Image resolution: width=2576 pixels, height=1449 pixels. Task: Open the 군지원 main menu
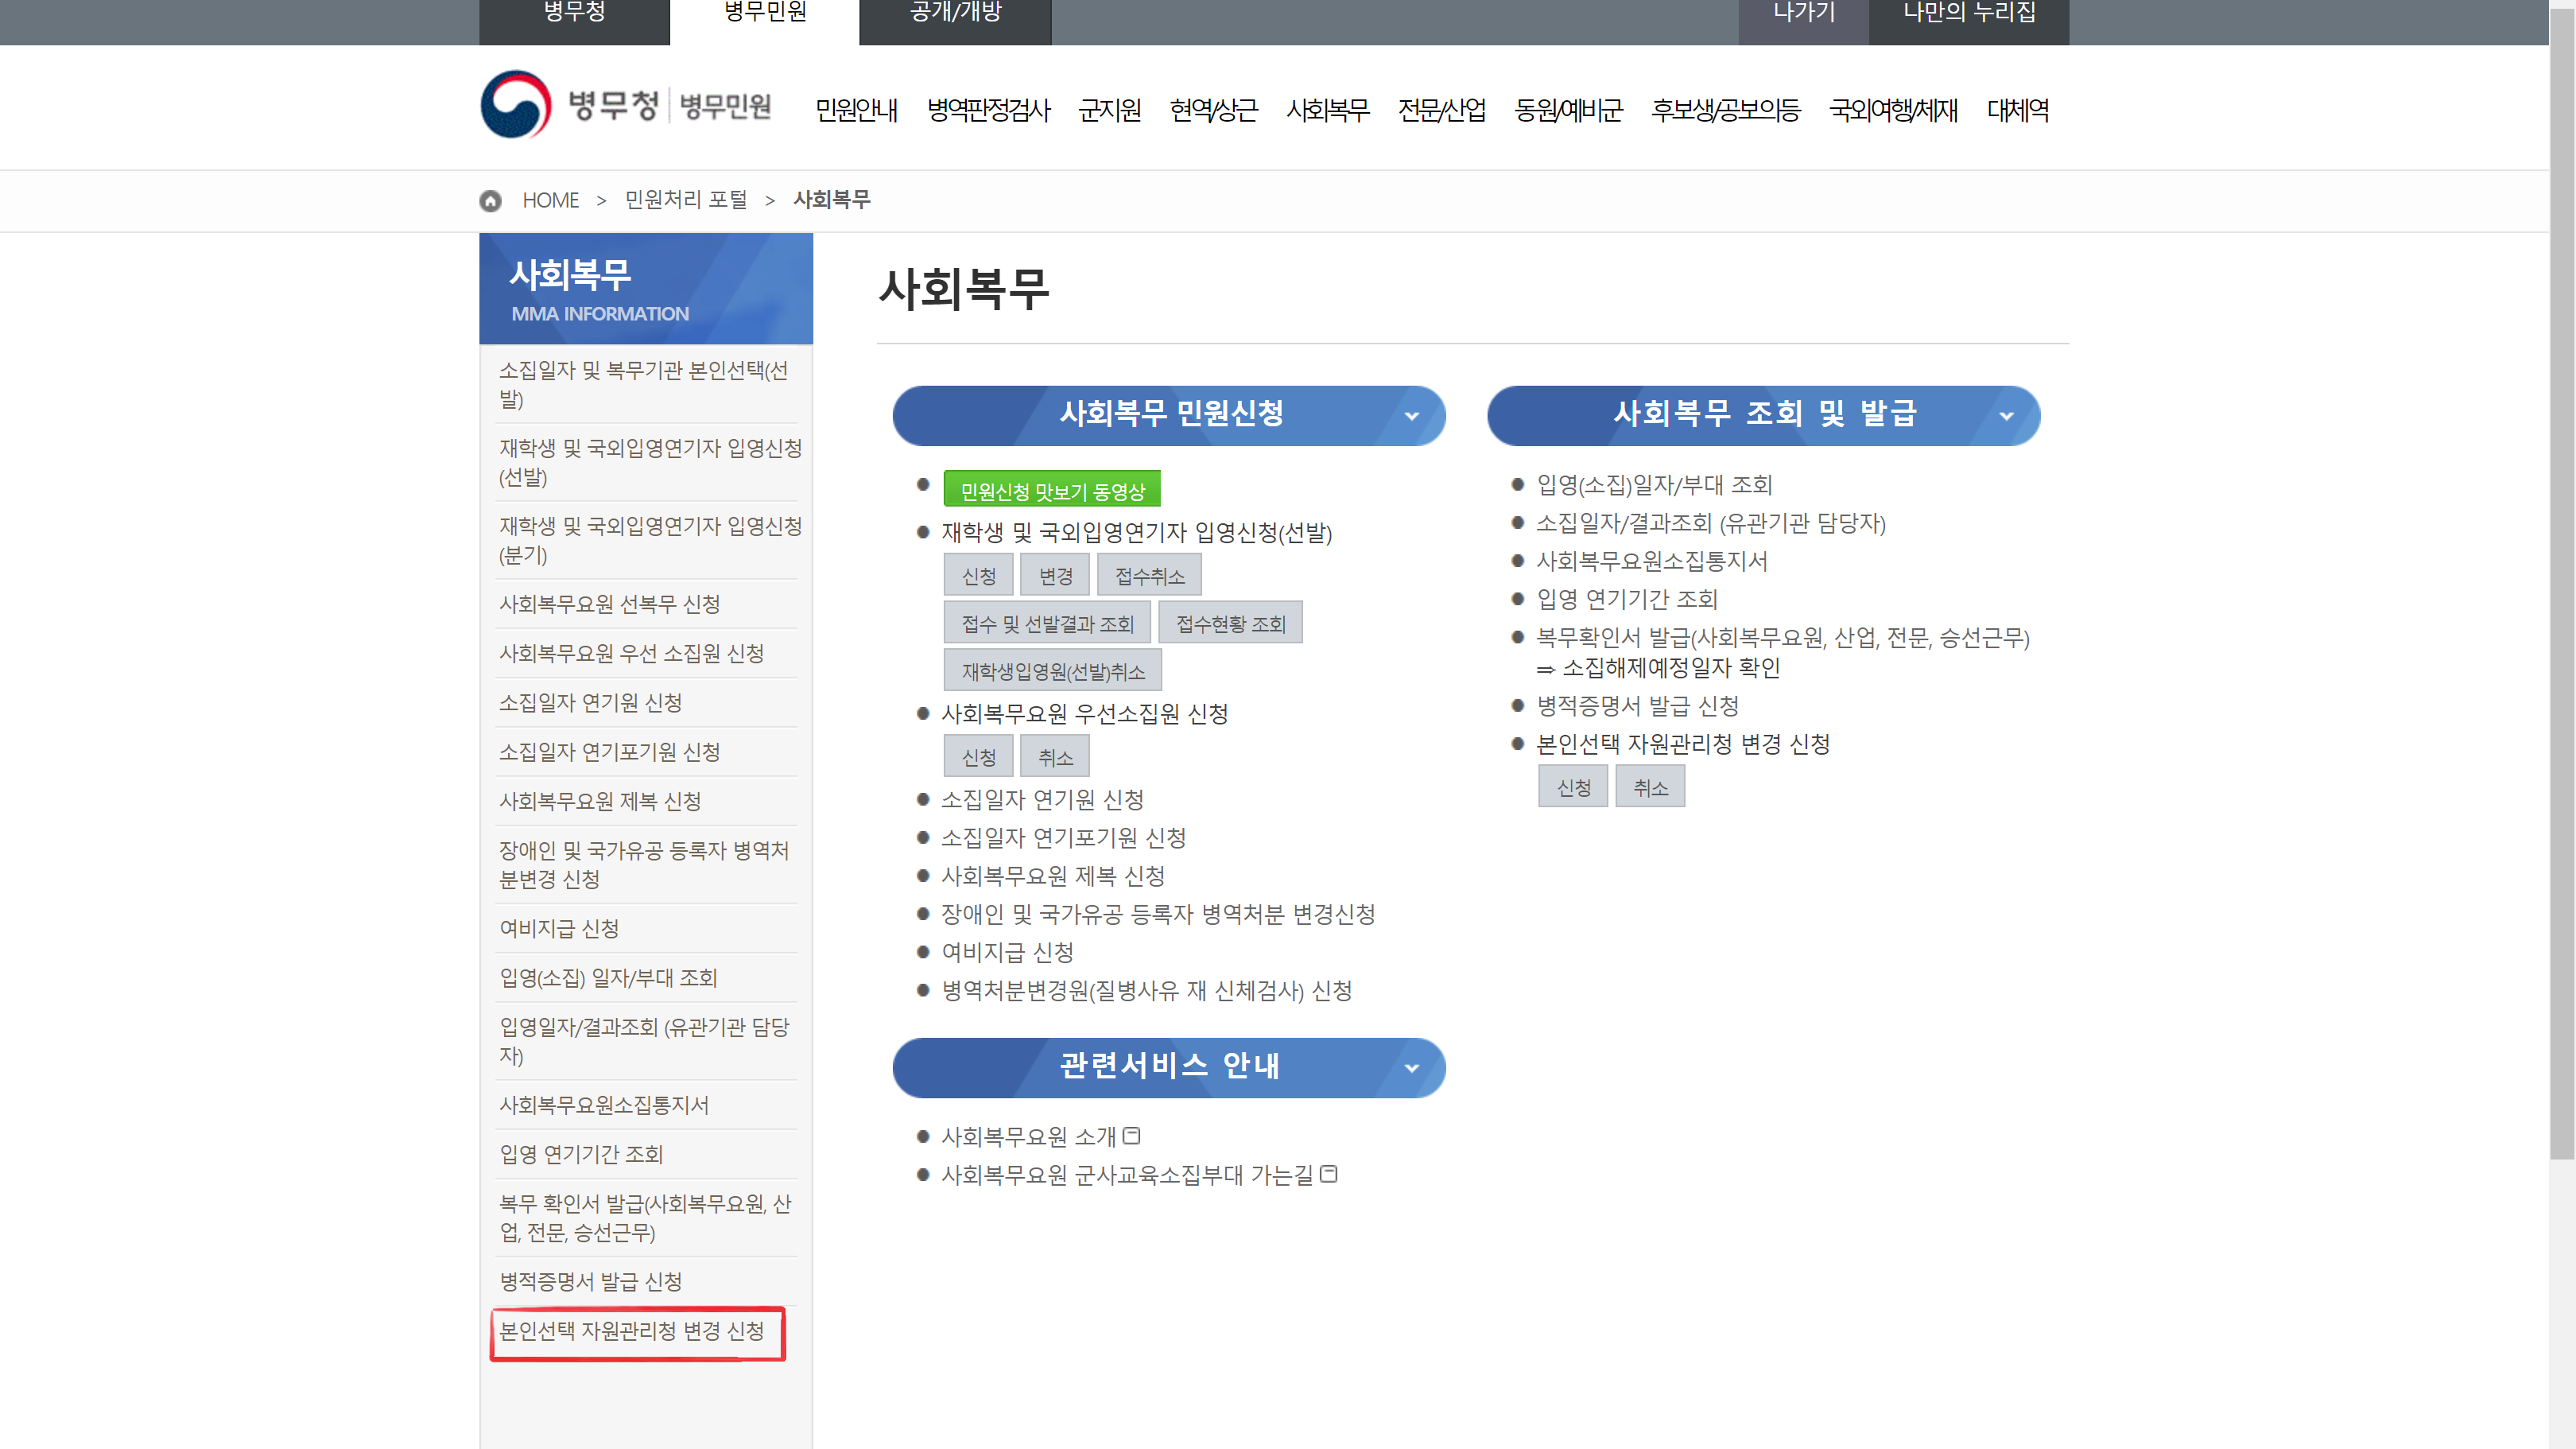point(1110,110)
